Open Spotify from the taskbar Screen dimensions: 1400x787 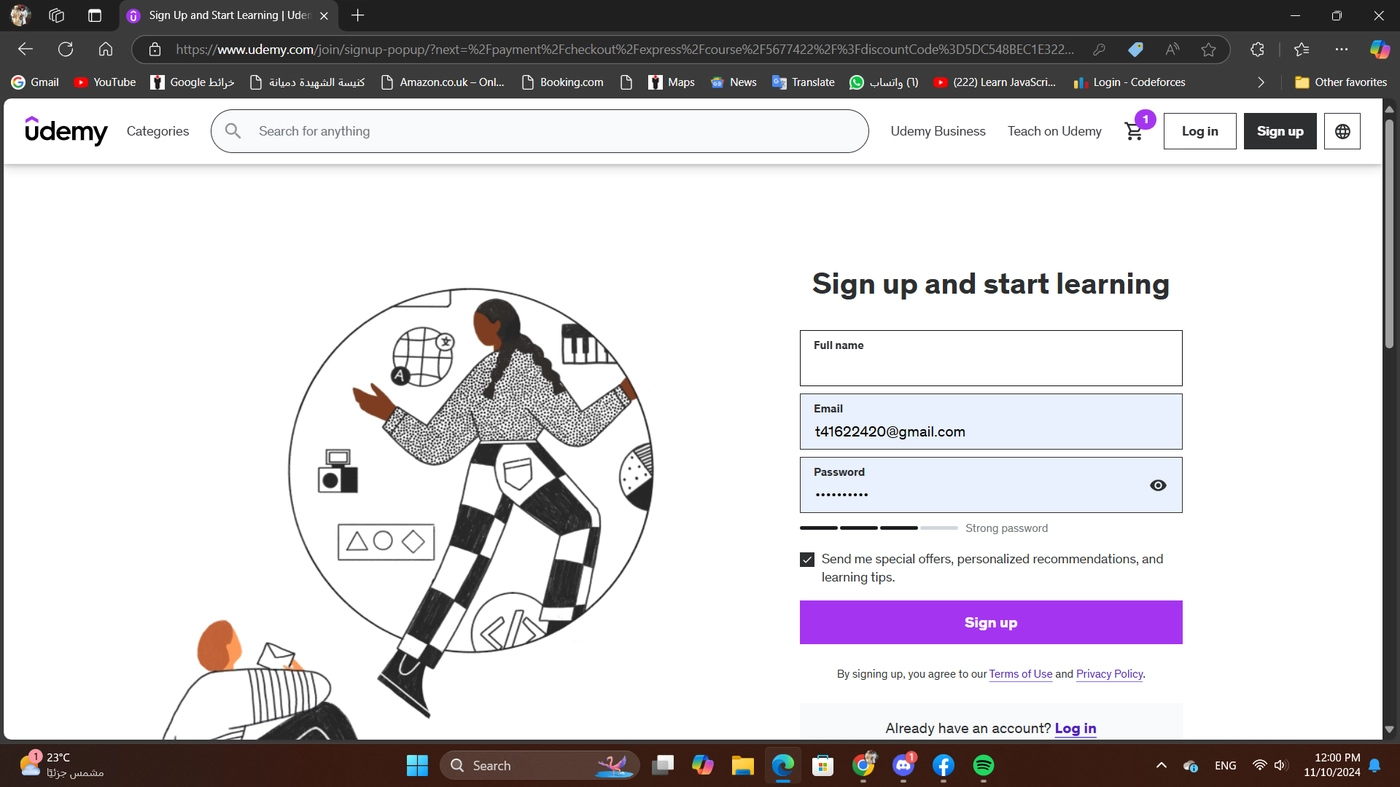coord(983,765)
